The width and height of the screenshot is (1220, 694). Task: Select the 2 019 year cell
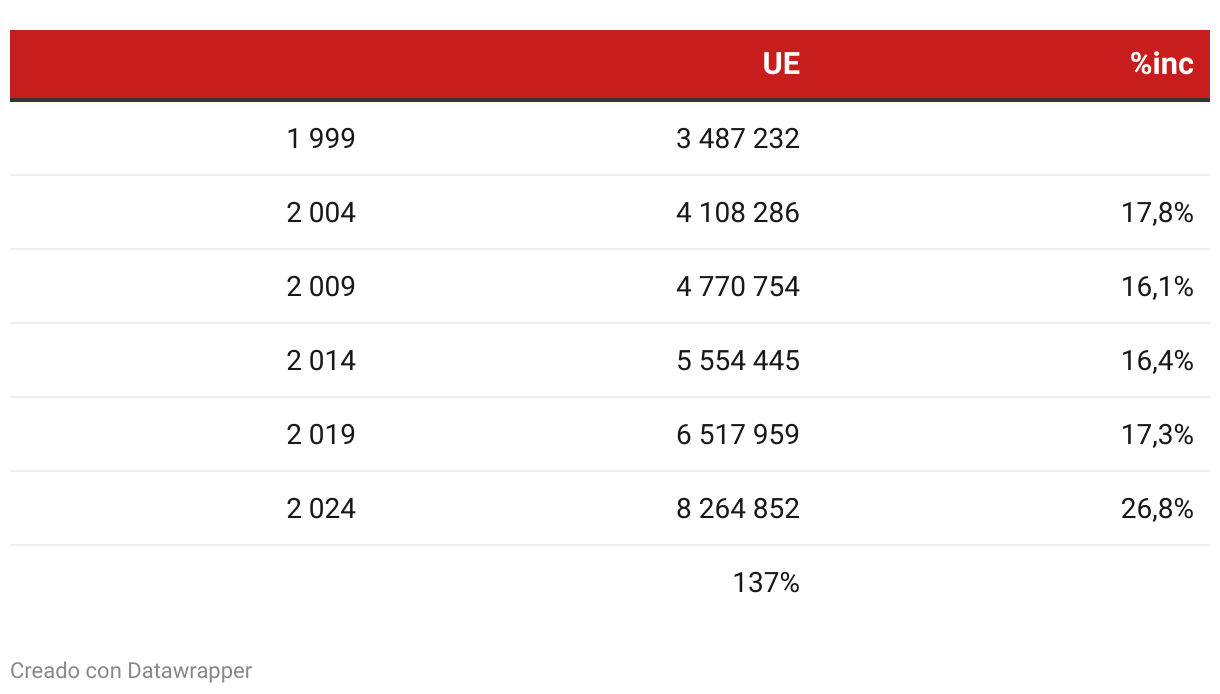pyautogui.click(x=321, y=435)
